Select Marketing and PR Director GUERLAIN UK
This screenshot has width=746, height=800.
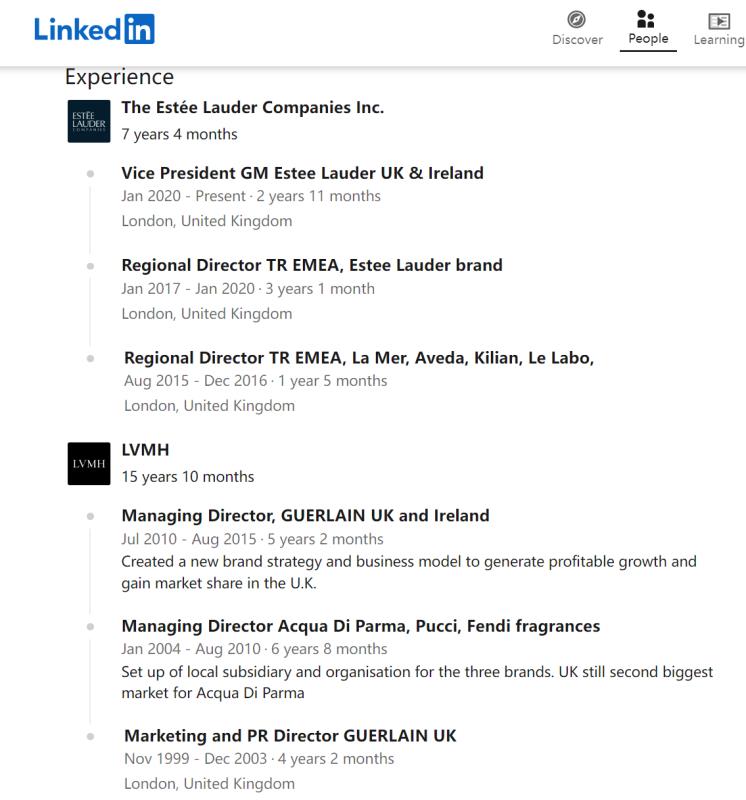[290, 735]
